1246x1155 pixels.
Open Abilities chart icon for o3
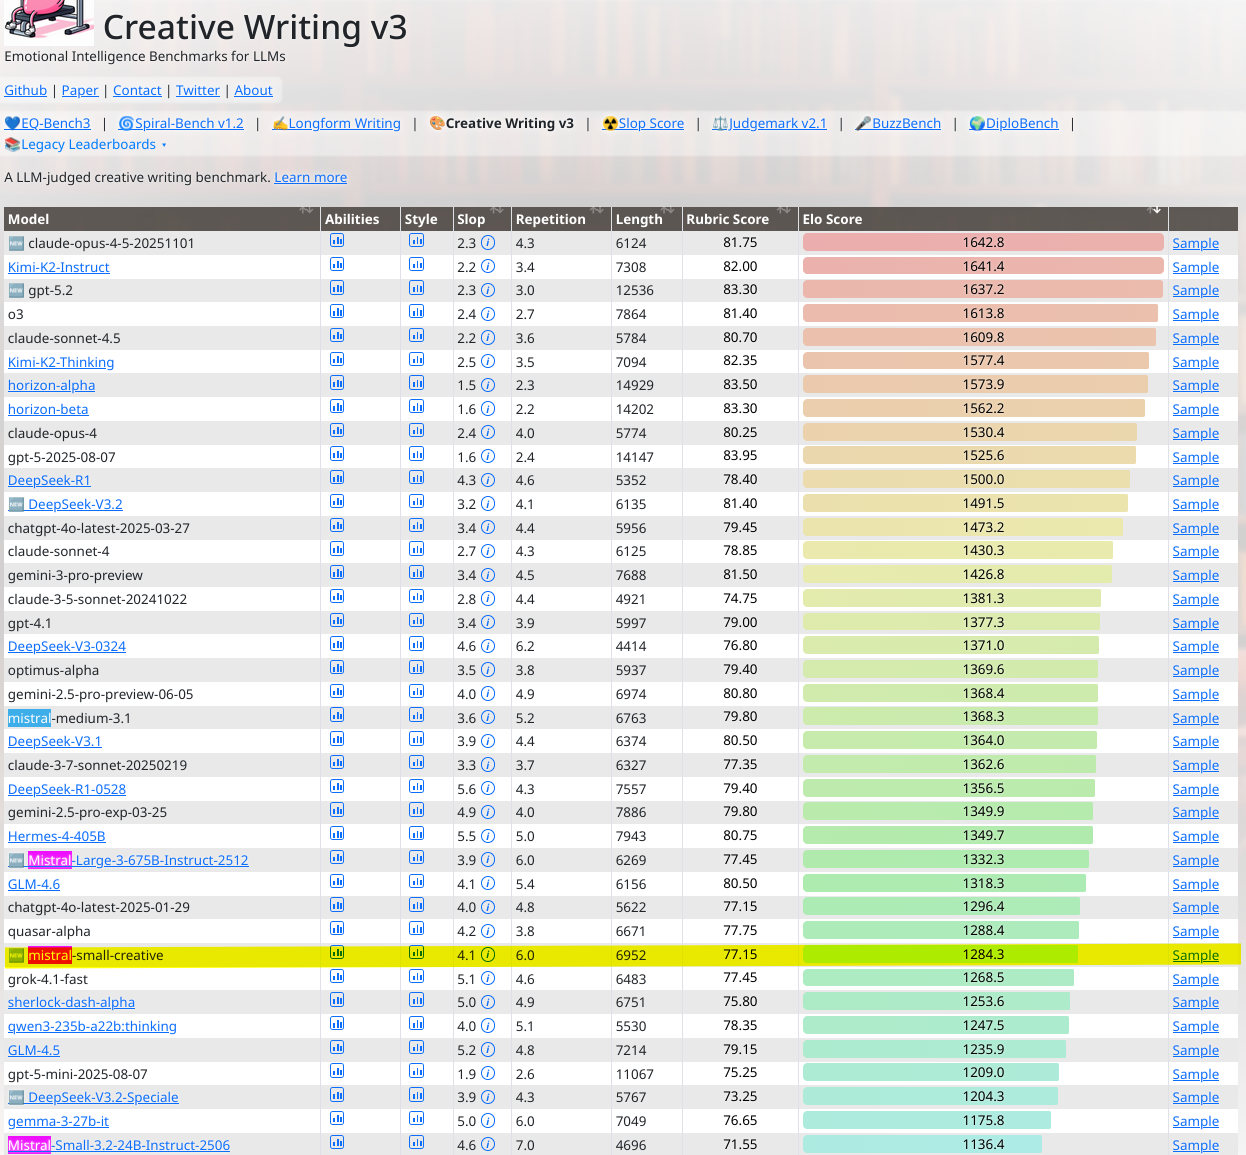(x=337, y=312)
